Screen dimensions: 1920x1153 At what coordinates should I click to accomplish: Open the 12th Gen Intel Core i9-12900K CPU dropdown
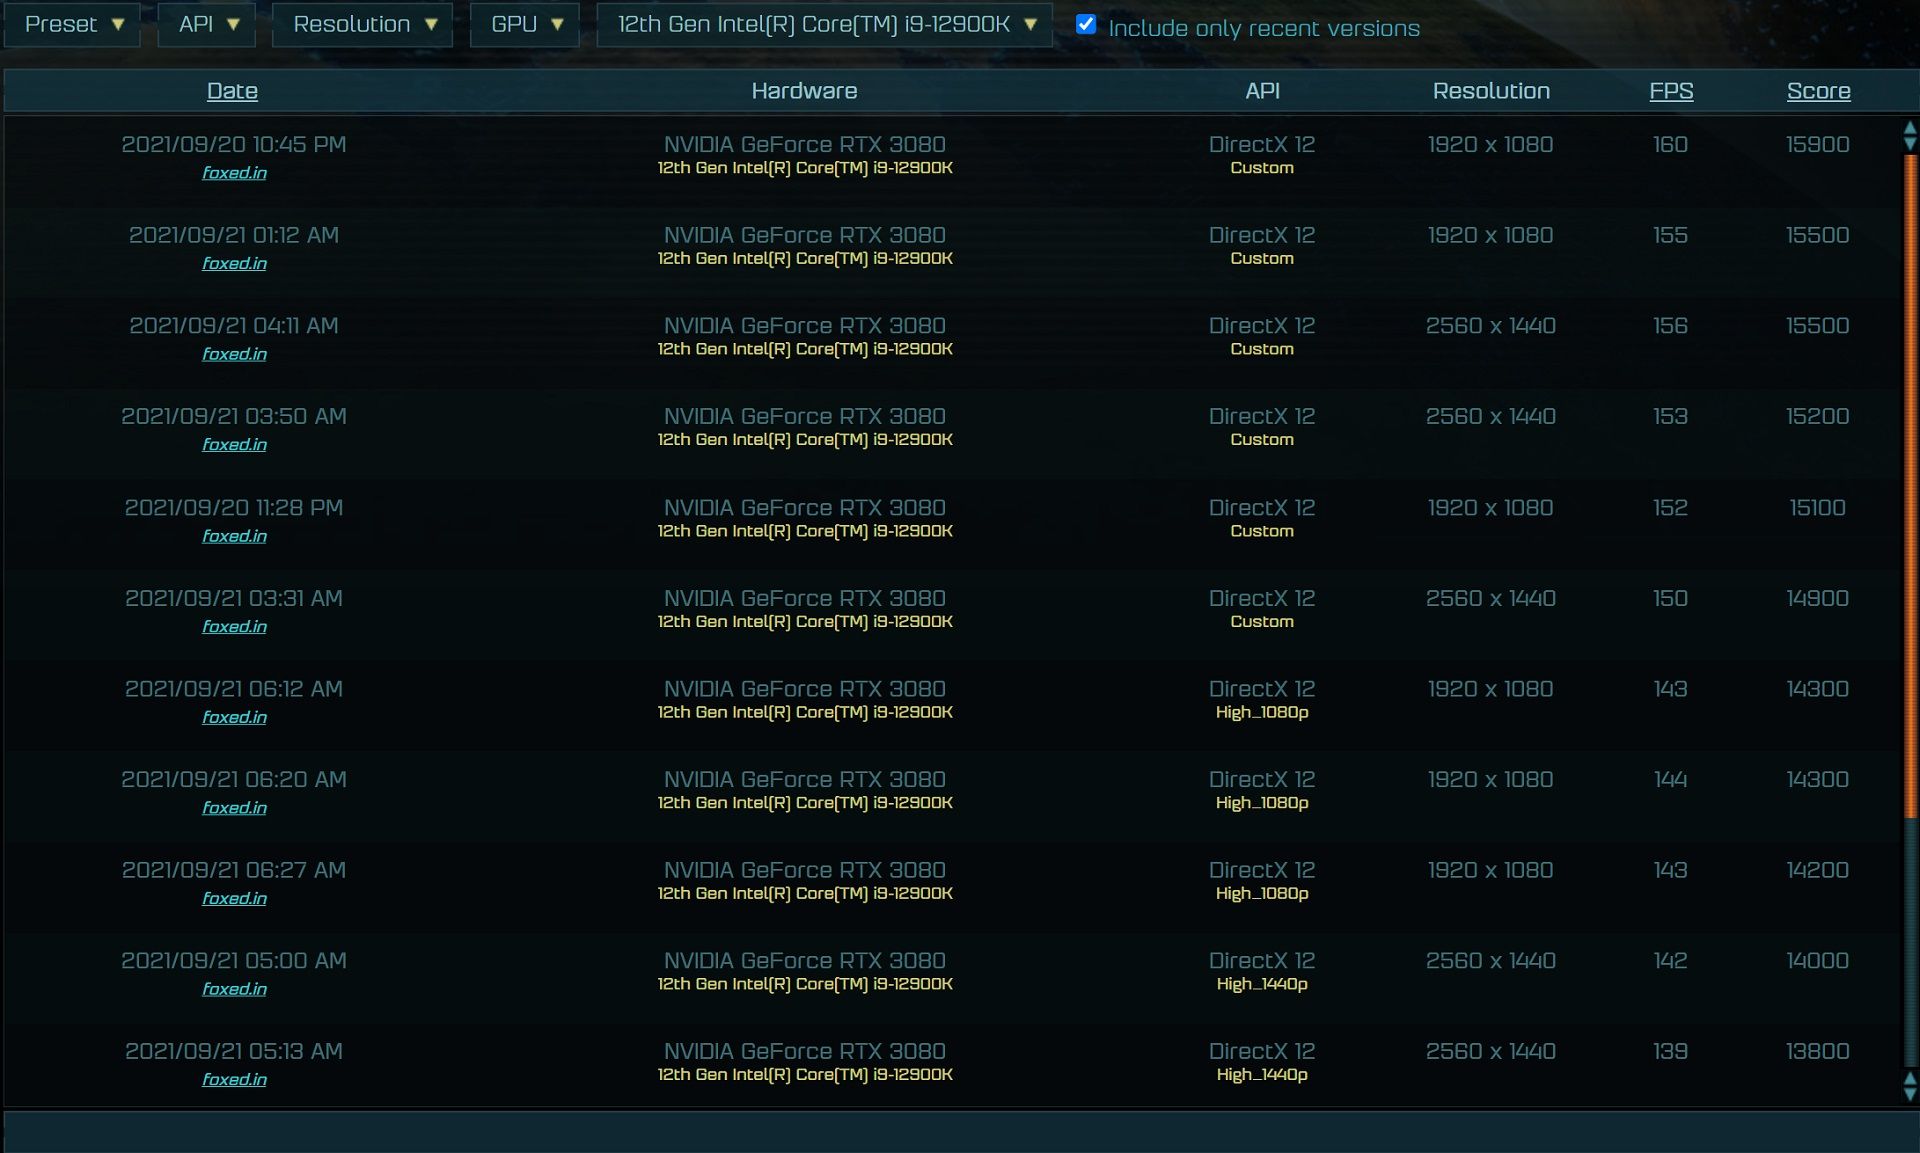825,24
